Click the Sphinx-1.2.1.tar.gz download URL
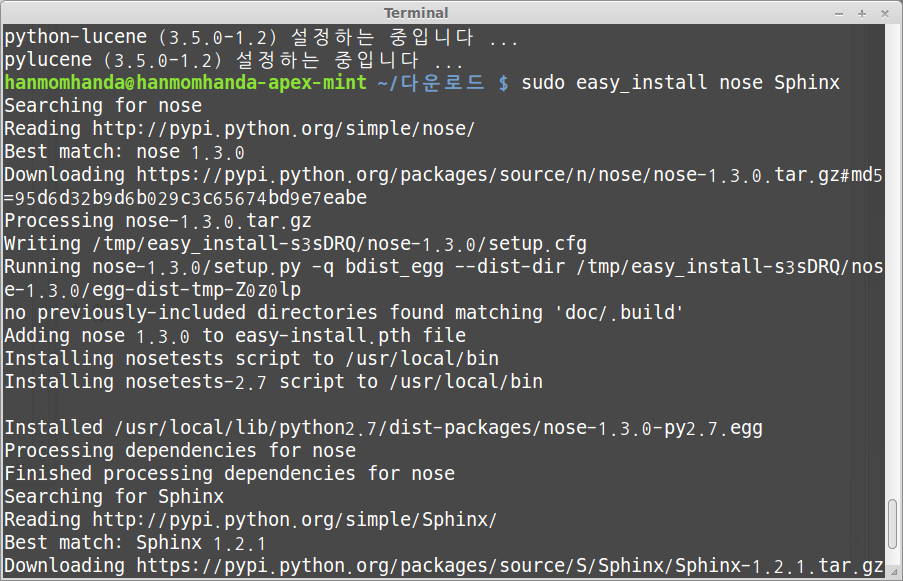Screen dimensions: 903x581 [510, 566]
